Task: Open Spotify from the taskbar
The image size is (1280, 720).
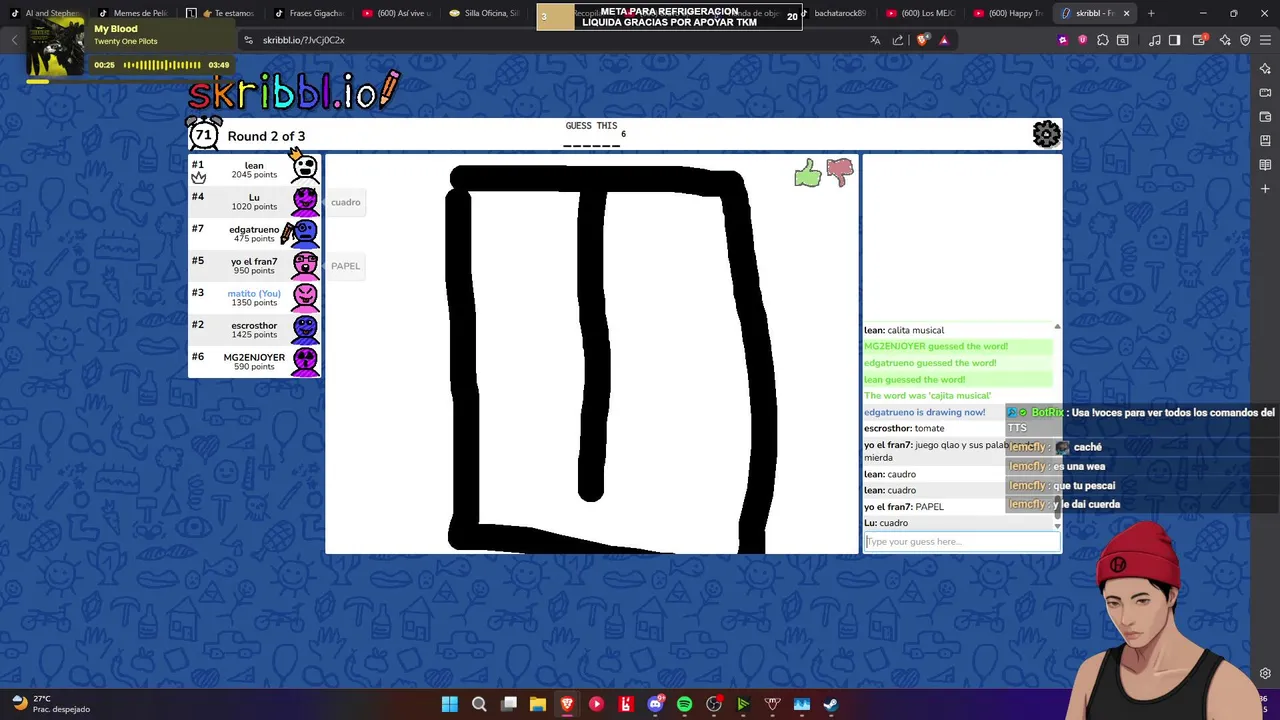Action: point(684,704)
